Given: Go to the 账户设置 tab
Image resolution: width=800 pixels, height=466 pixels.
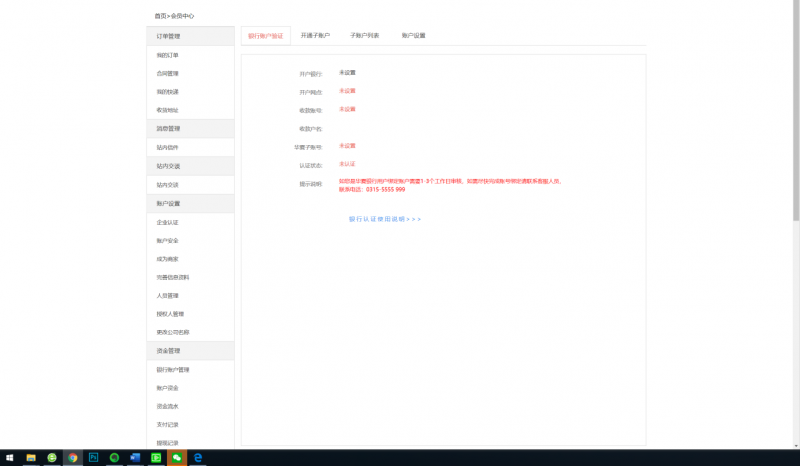Looking at the screenshot, I should [x=413, y=36].
